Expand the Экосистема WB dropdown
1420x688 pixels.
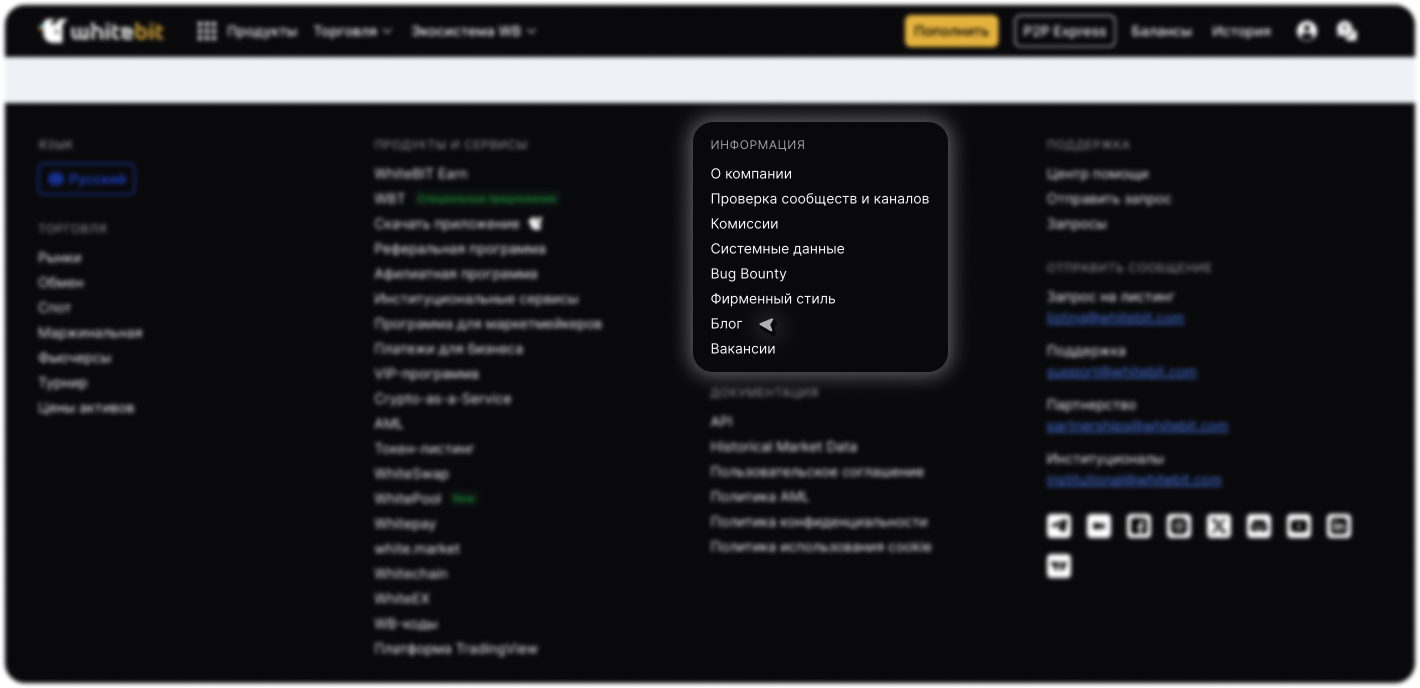click(x=473, y=32)
